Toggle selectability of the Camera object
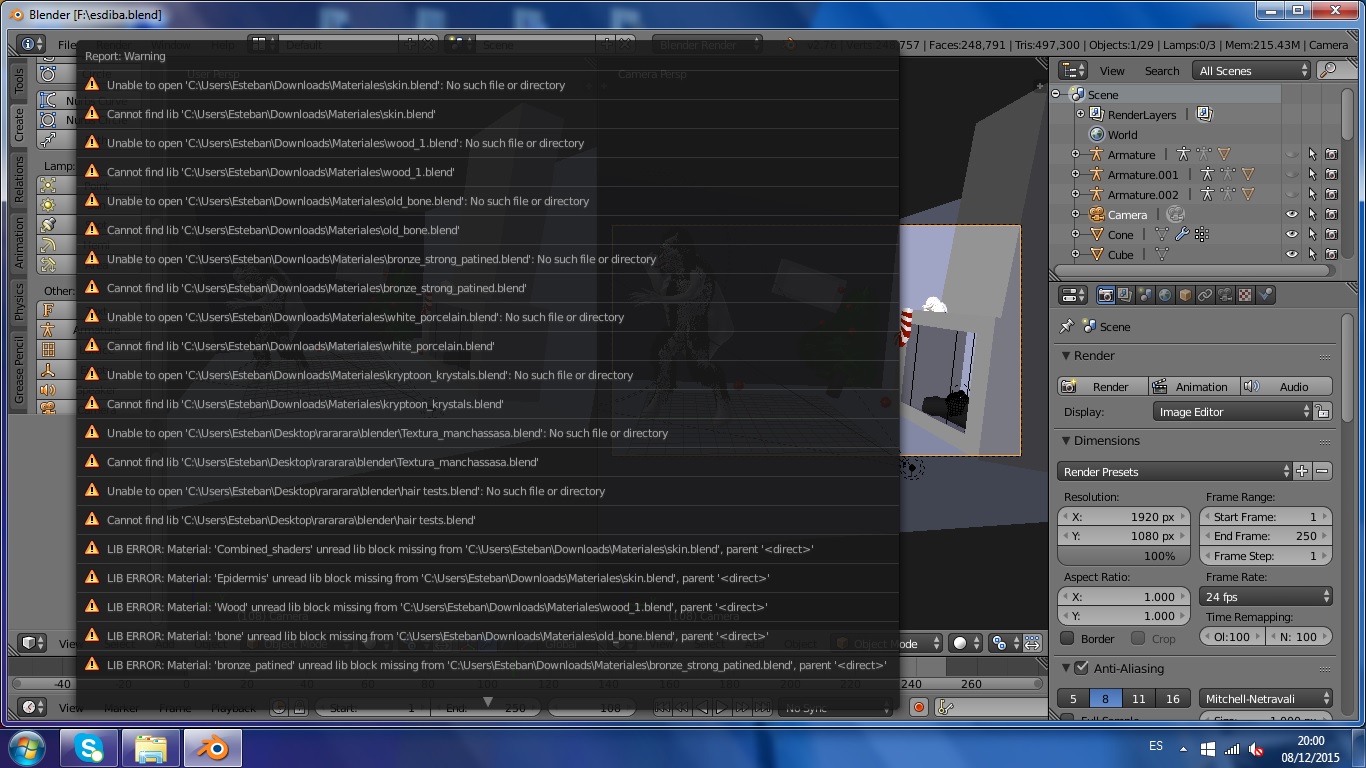 pyautogui.click(x=1312, y=215)
